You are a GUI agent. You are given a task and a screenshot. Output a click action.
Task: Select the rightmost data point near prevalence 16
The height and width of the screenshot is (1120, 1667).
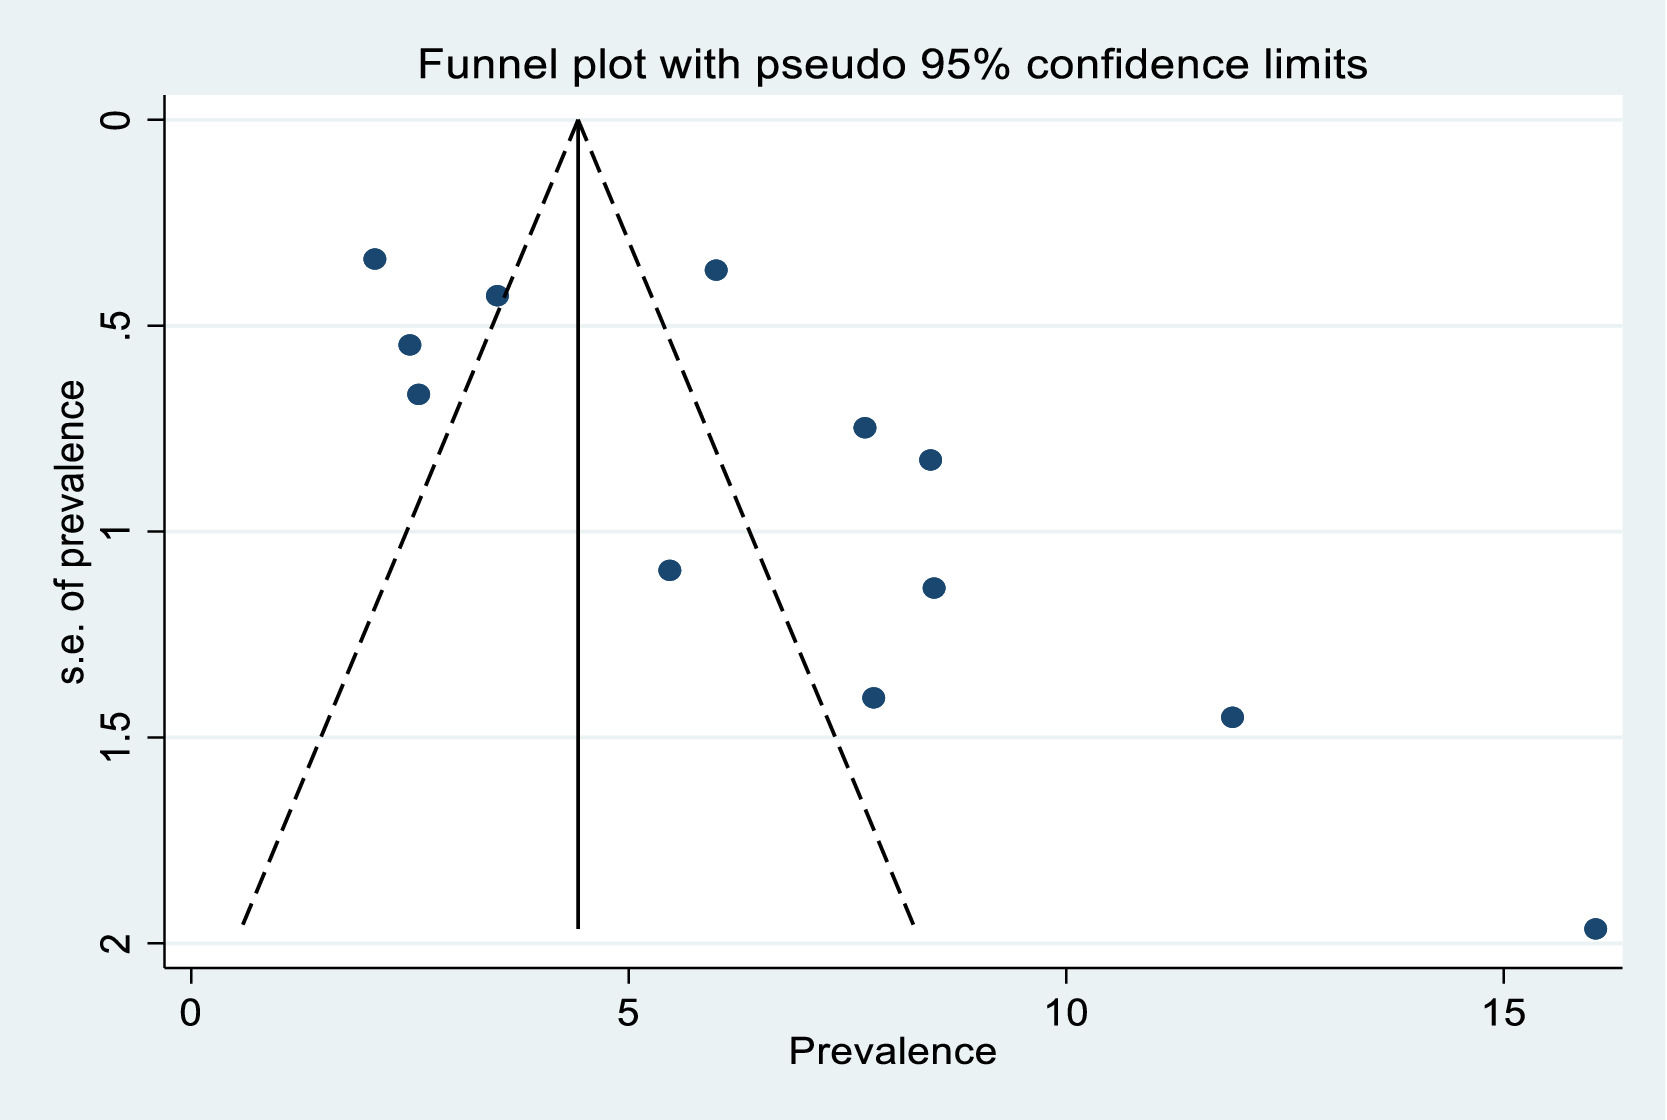1595,928
